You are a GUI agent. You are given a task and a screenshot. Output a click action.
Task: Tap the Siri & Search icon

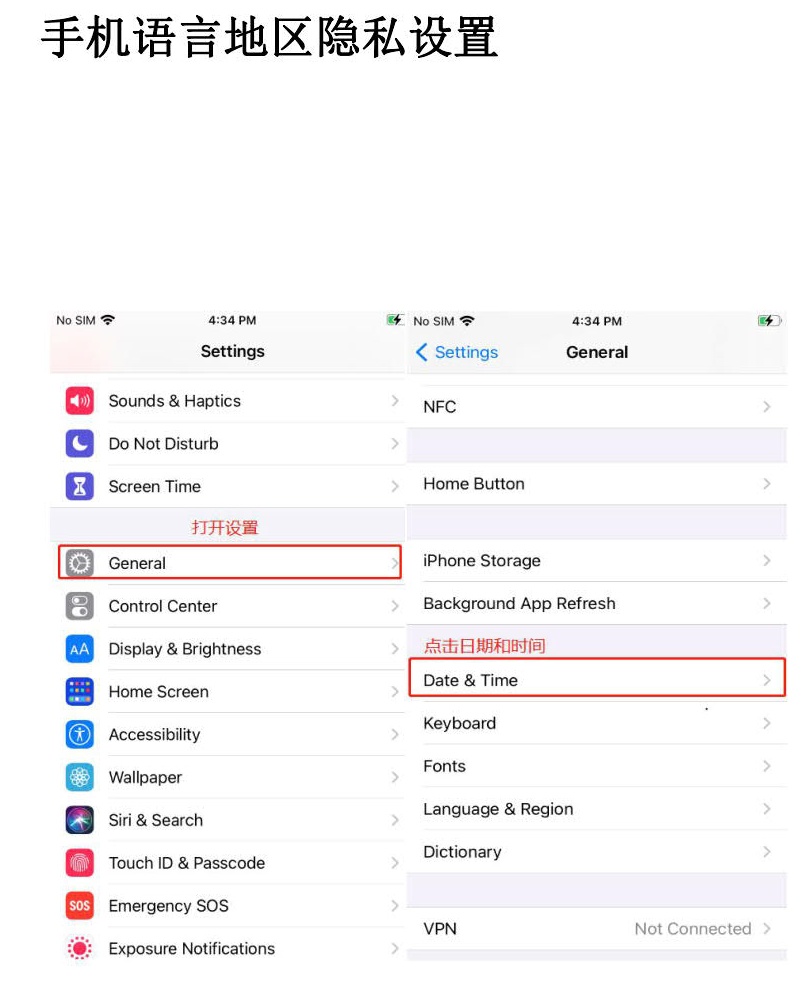click(79, 820)
